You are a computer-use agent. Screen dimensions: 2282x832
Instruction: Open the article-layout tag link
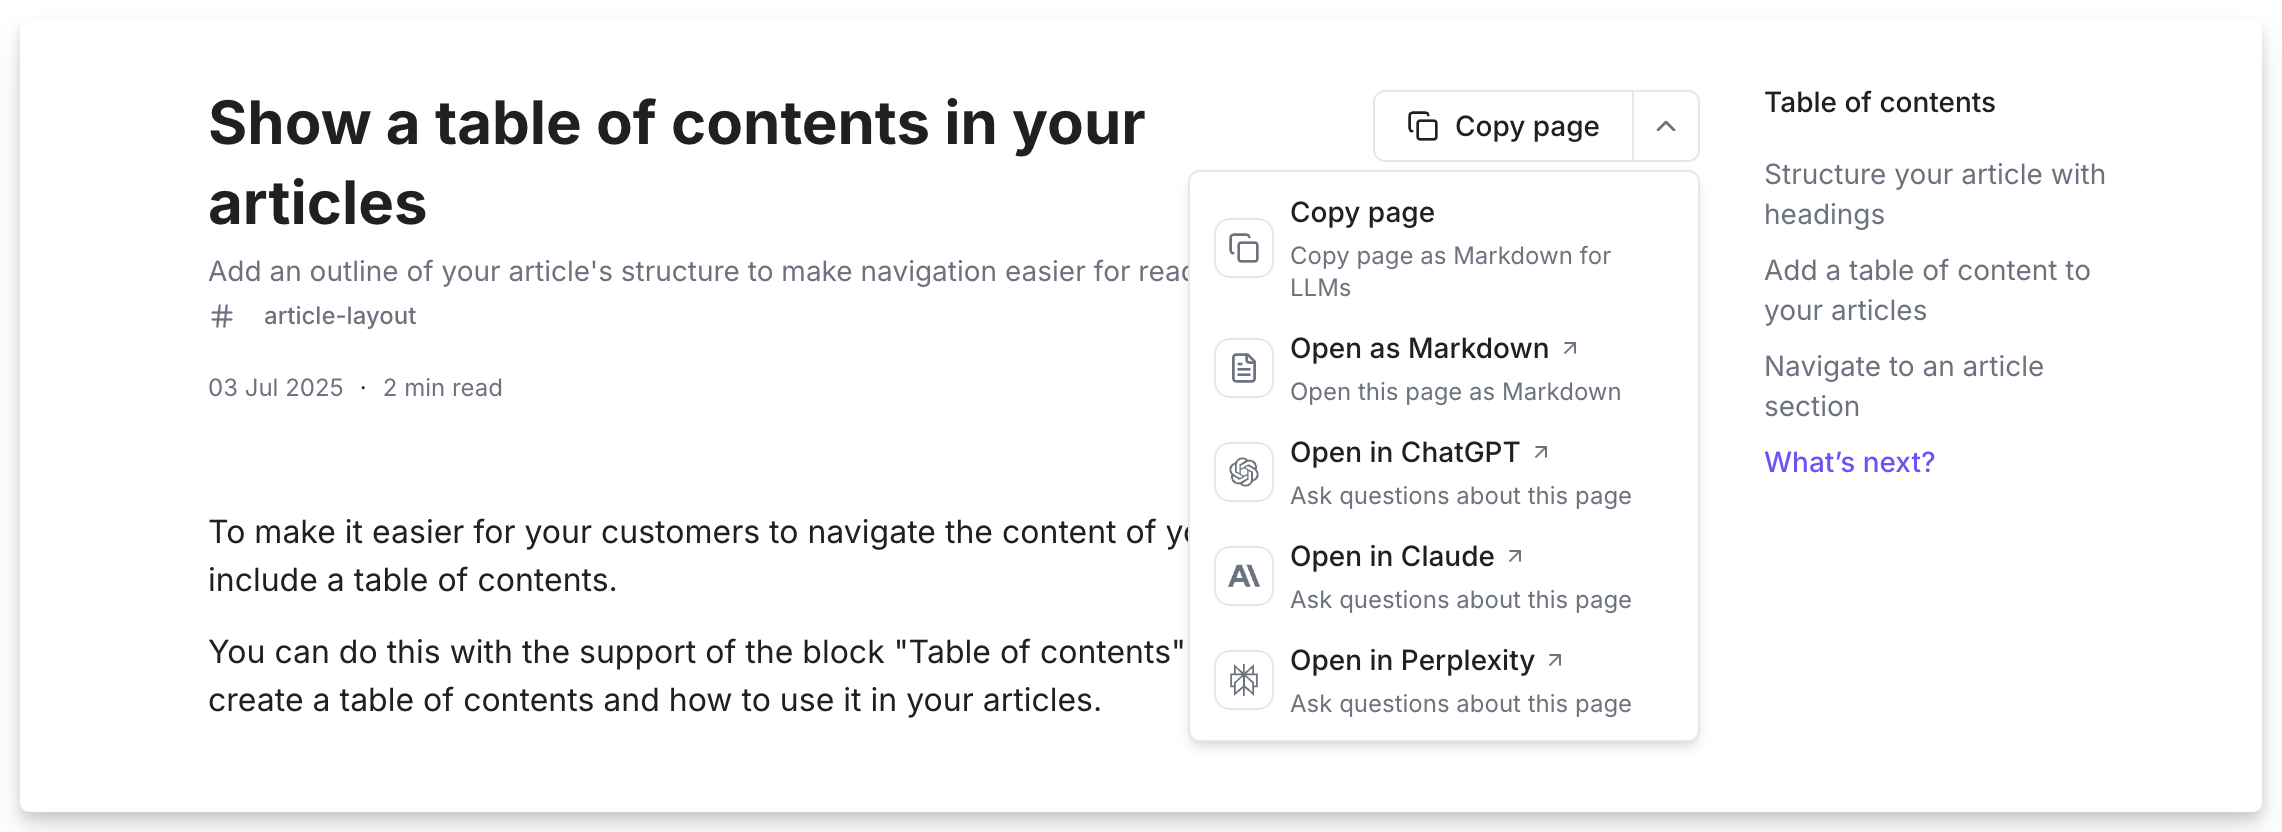(x=339, y=316)
